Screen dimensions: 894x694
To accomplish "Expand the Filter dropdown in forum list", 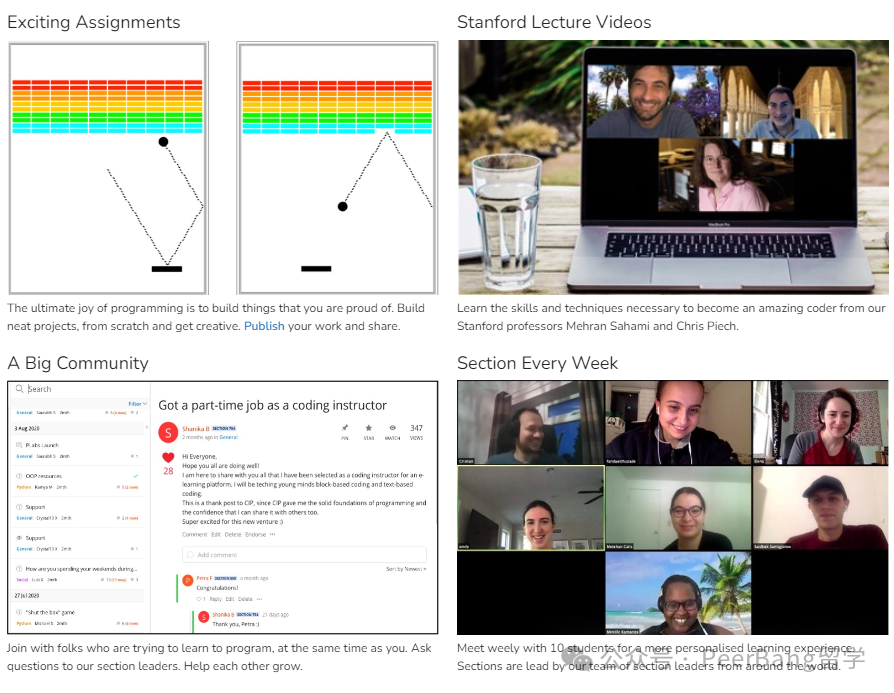I will pos(137,404).
